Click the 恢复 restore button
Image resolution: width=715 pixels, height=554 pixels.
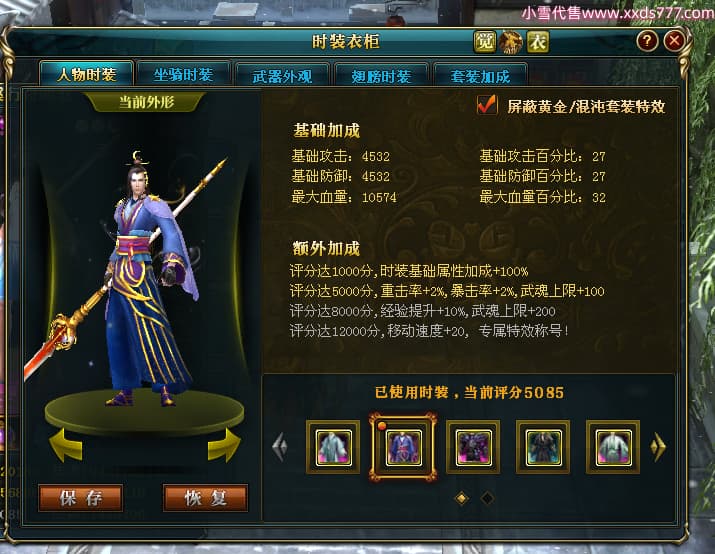(x=206, y=498)
